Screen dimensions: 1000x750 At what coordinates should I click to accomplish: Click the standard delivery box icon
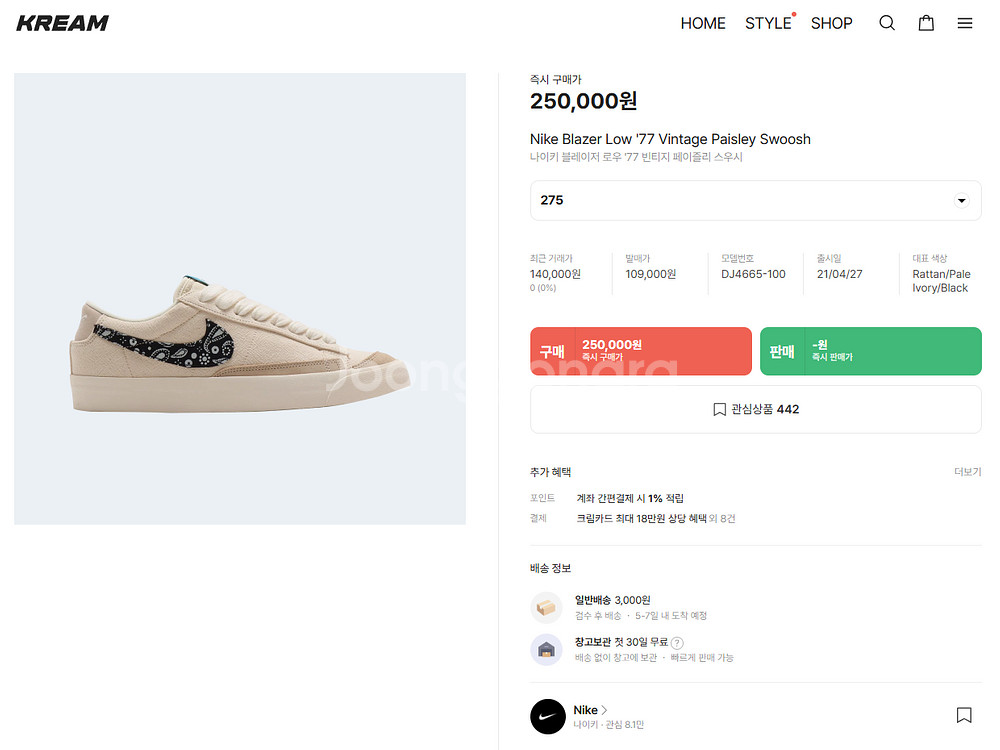click(x=547, y=607)
